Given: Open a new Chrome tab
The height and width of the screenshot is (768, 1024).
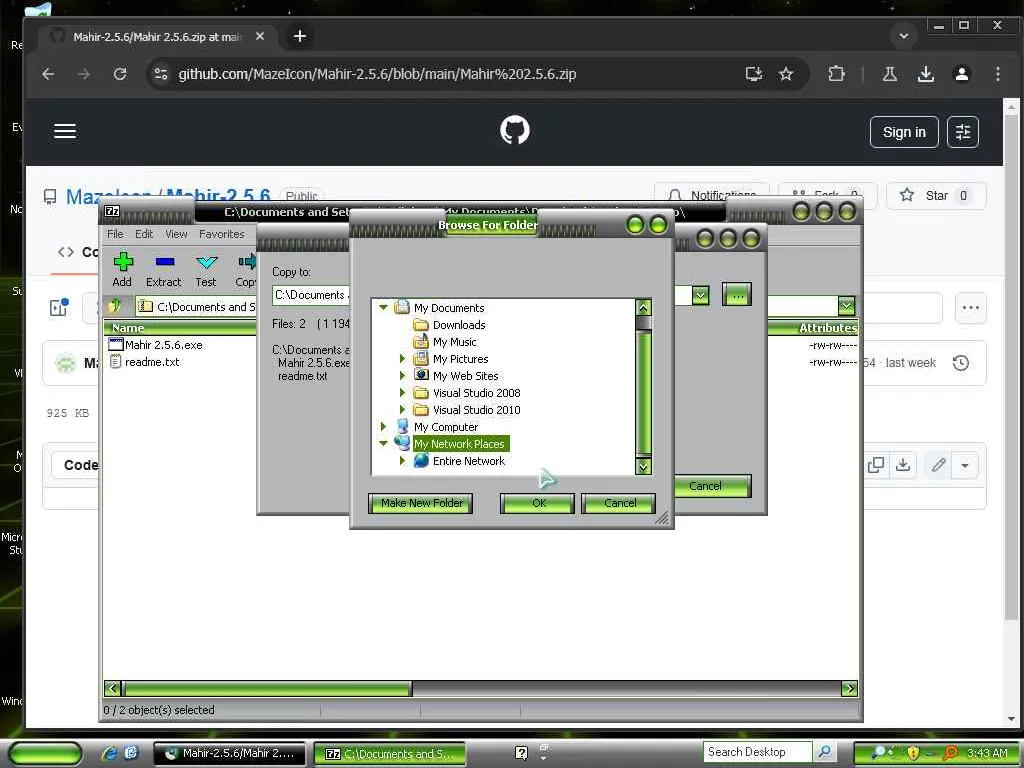Looking at the screenshot, I should 300,37.
